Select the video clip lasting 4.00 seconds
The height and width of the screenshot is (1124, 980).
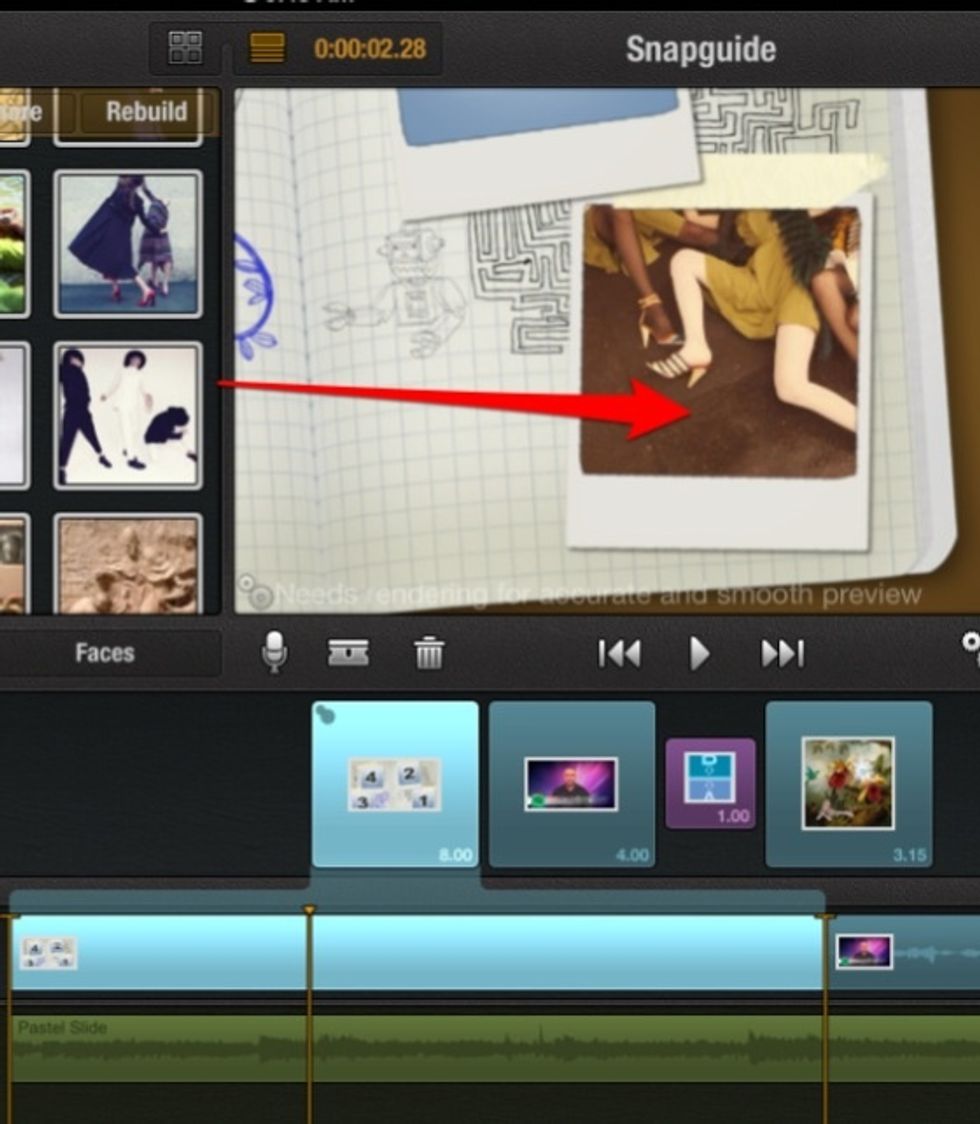pos(572,783)
